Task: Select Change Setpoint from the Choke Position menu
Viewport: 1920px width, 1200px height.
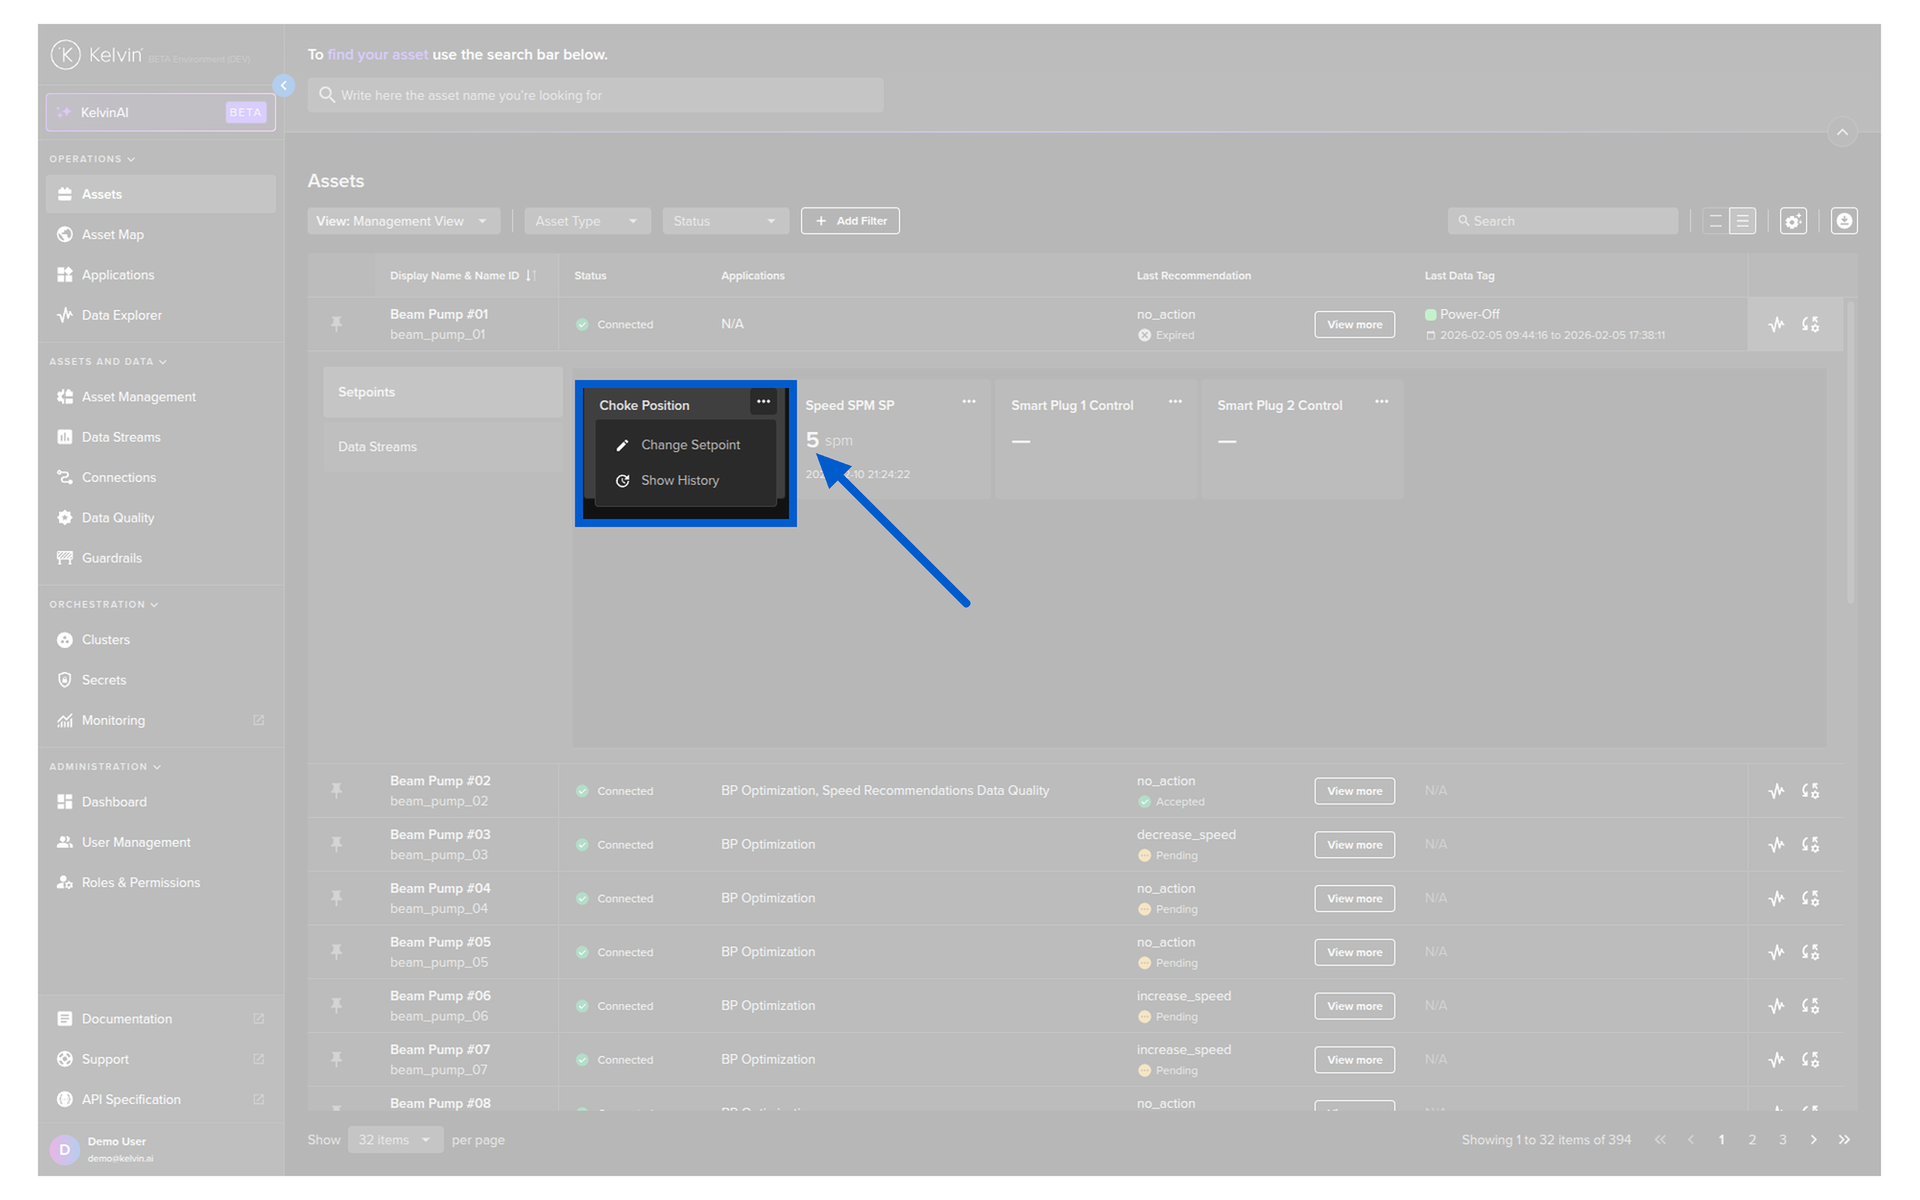Action: click(x=690, y=445)
